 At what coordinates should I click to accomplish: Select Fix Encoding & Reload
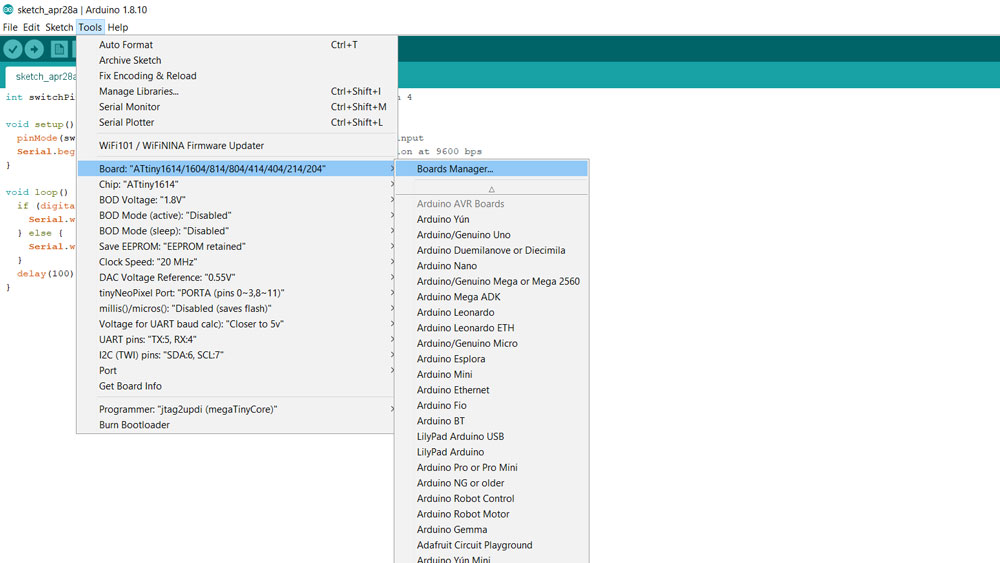(x=236, y=76)
